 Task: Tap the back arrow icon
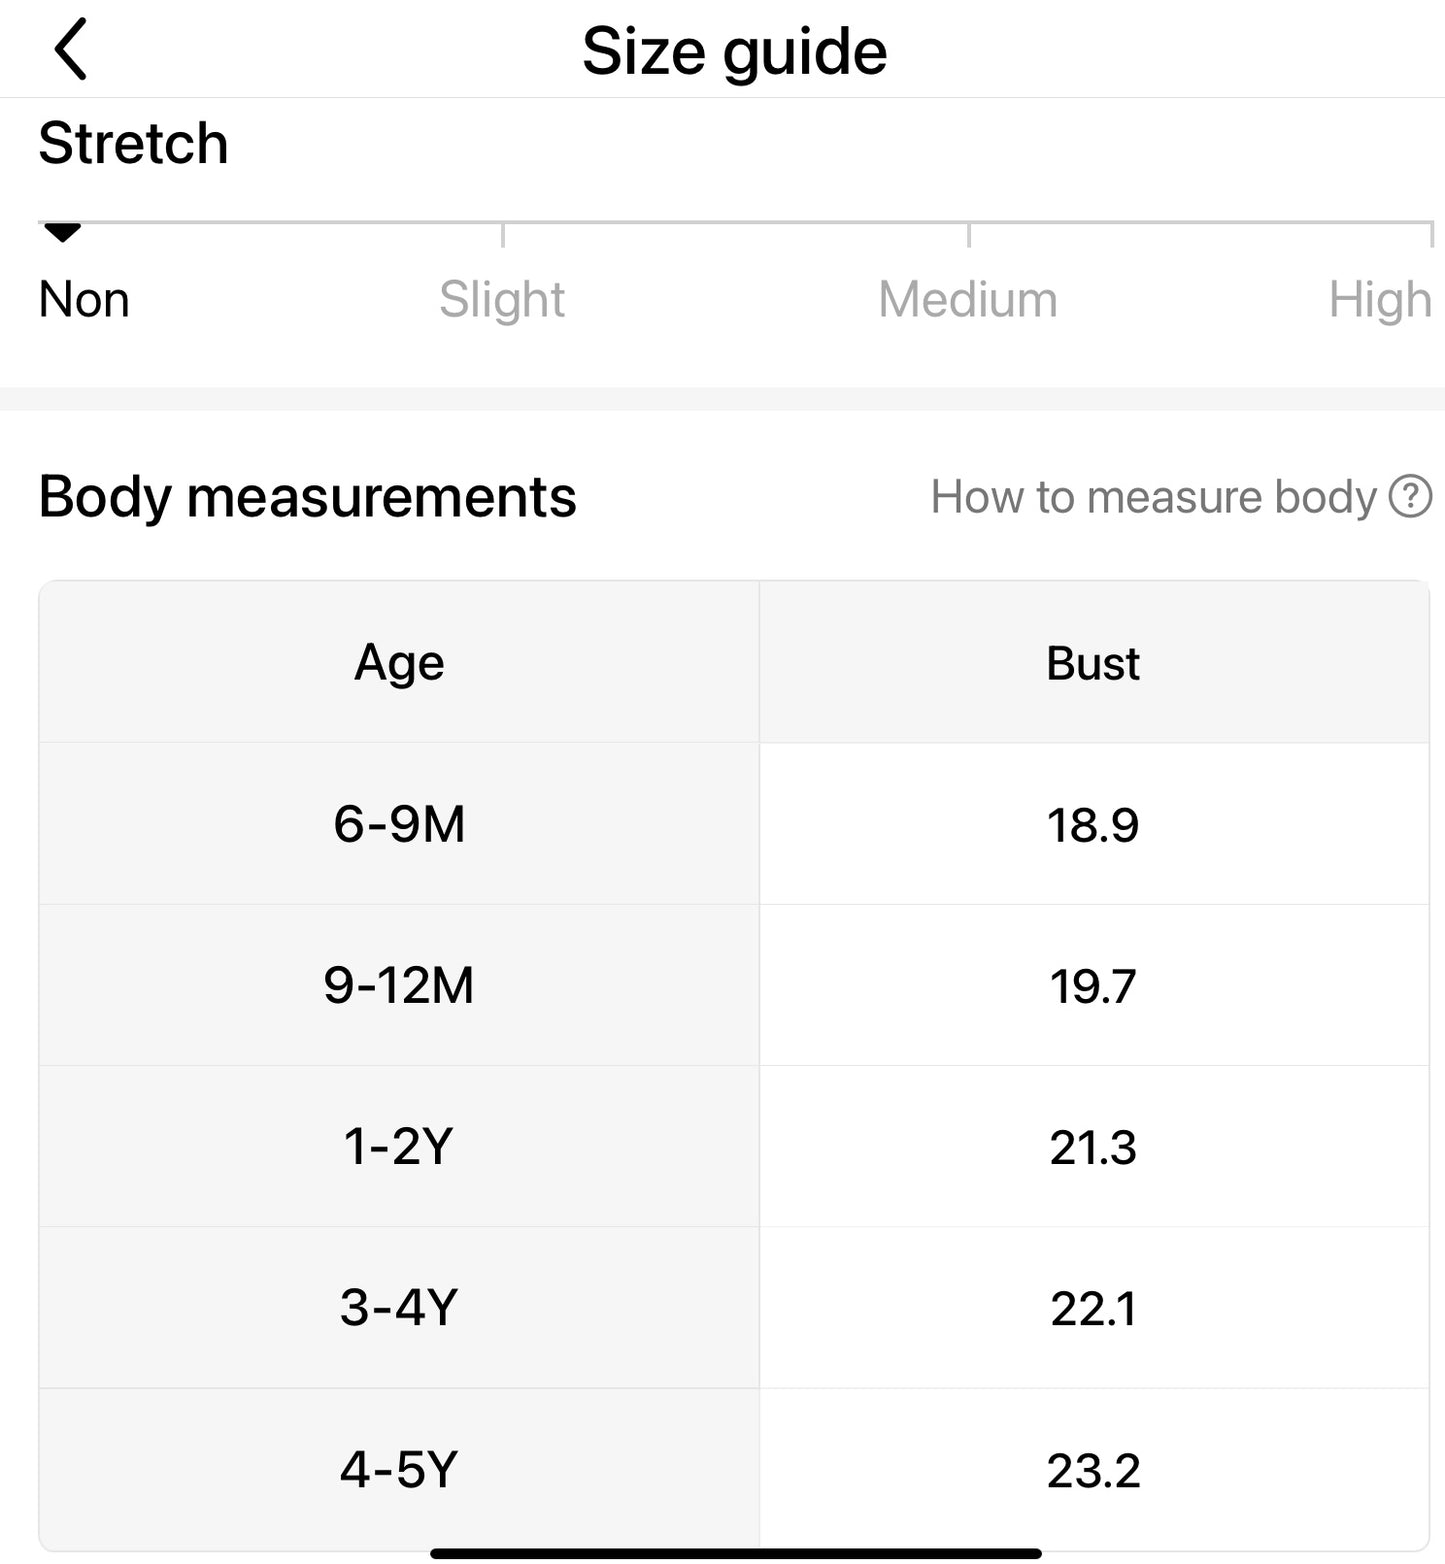(x=71, y=49)
